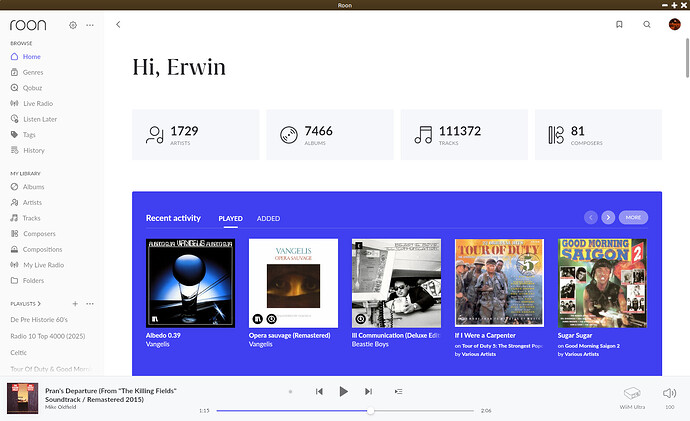Open bookmarks icon in top bar
The width and height of the screenshot is (690, 421).
pyautogui.click(x=619, y=25)
